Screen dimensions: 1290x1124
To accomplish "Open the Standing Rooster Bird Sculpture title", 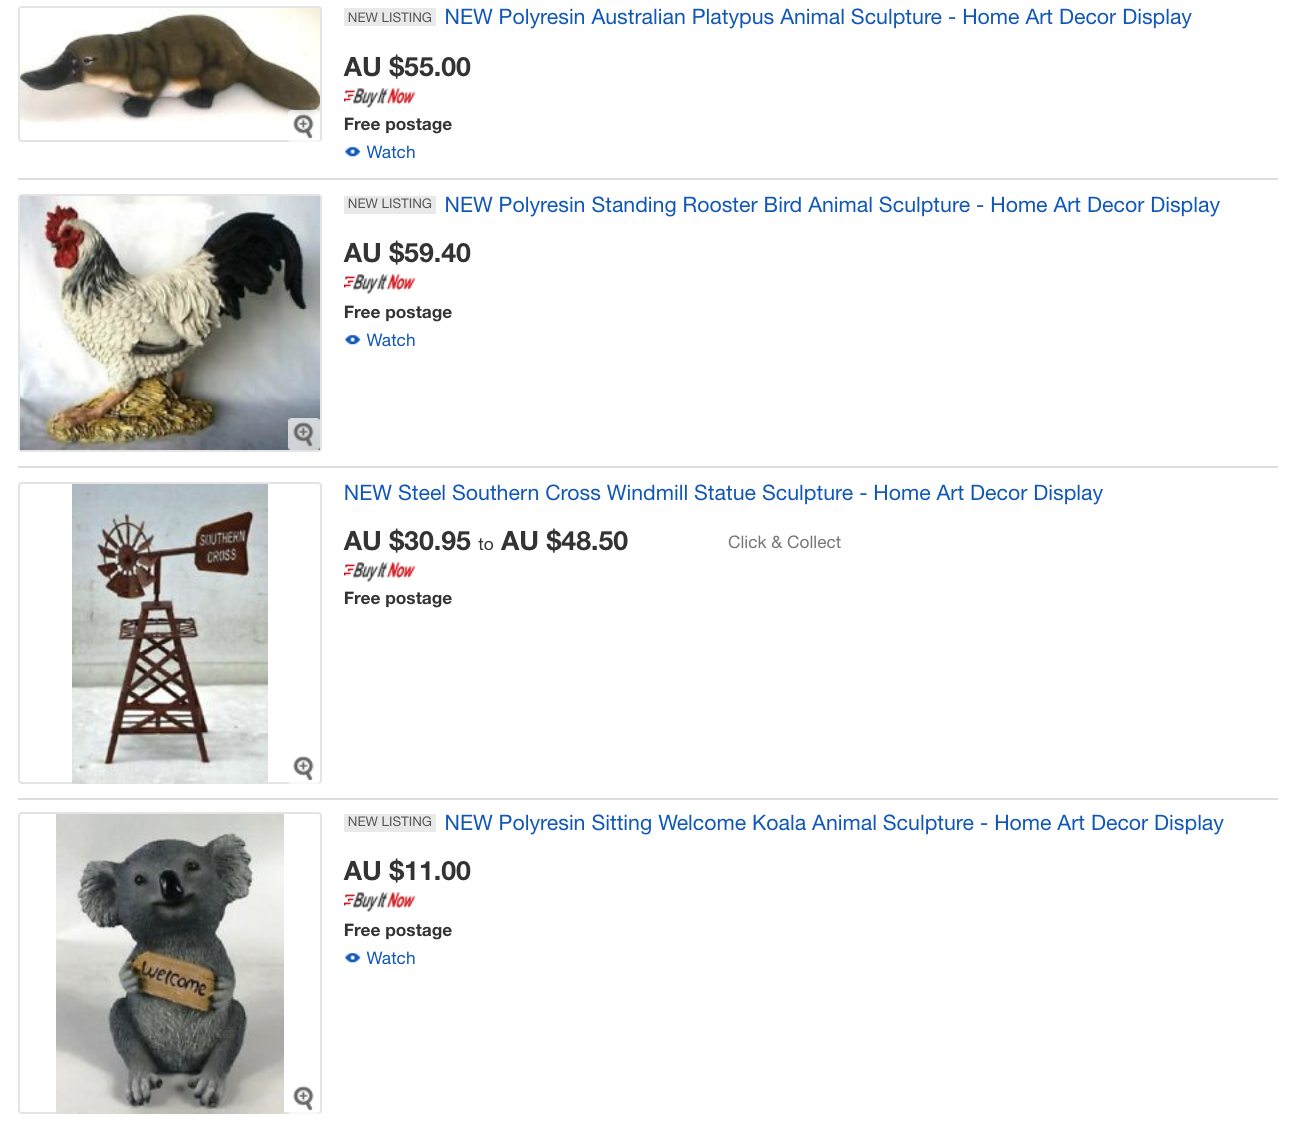I will click(x=831, y=205).
